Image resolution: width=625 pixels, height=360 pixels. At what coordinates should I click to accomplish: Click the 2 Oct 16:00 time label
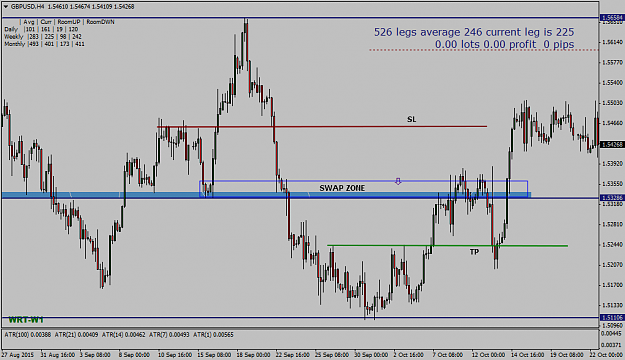pyautogui.click(x=408, y=354)
